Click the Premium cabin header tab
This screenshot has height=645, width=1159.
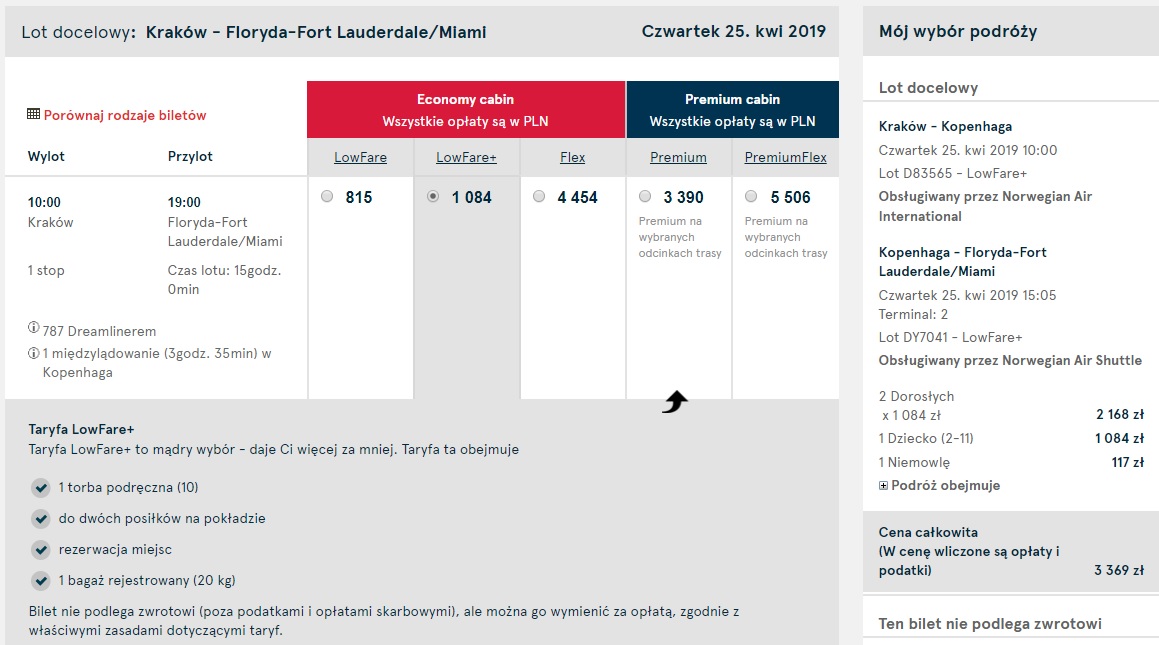pyautogui.click(x=733, y=109)
